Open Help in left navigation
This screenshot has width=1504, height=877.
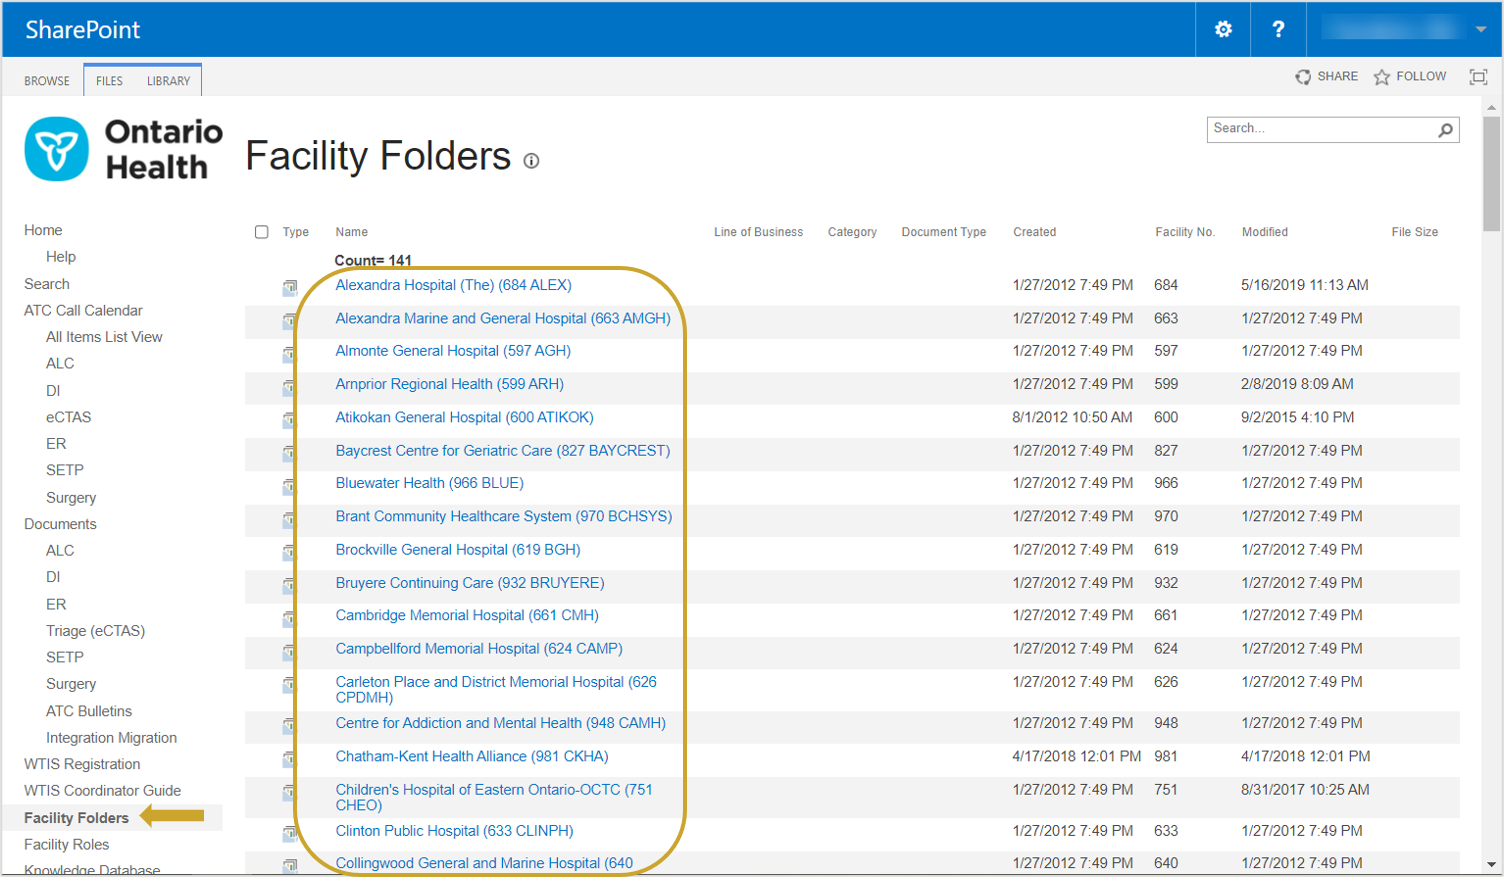61,257
